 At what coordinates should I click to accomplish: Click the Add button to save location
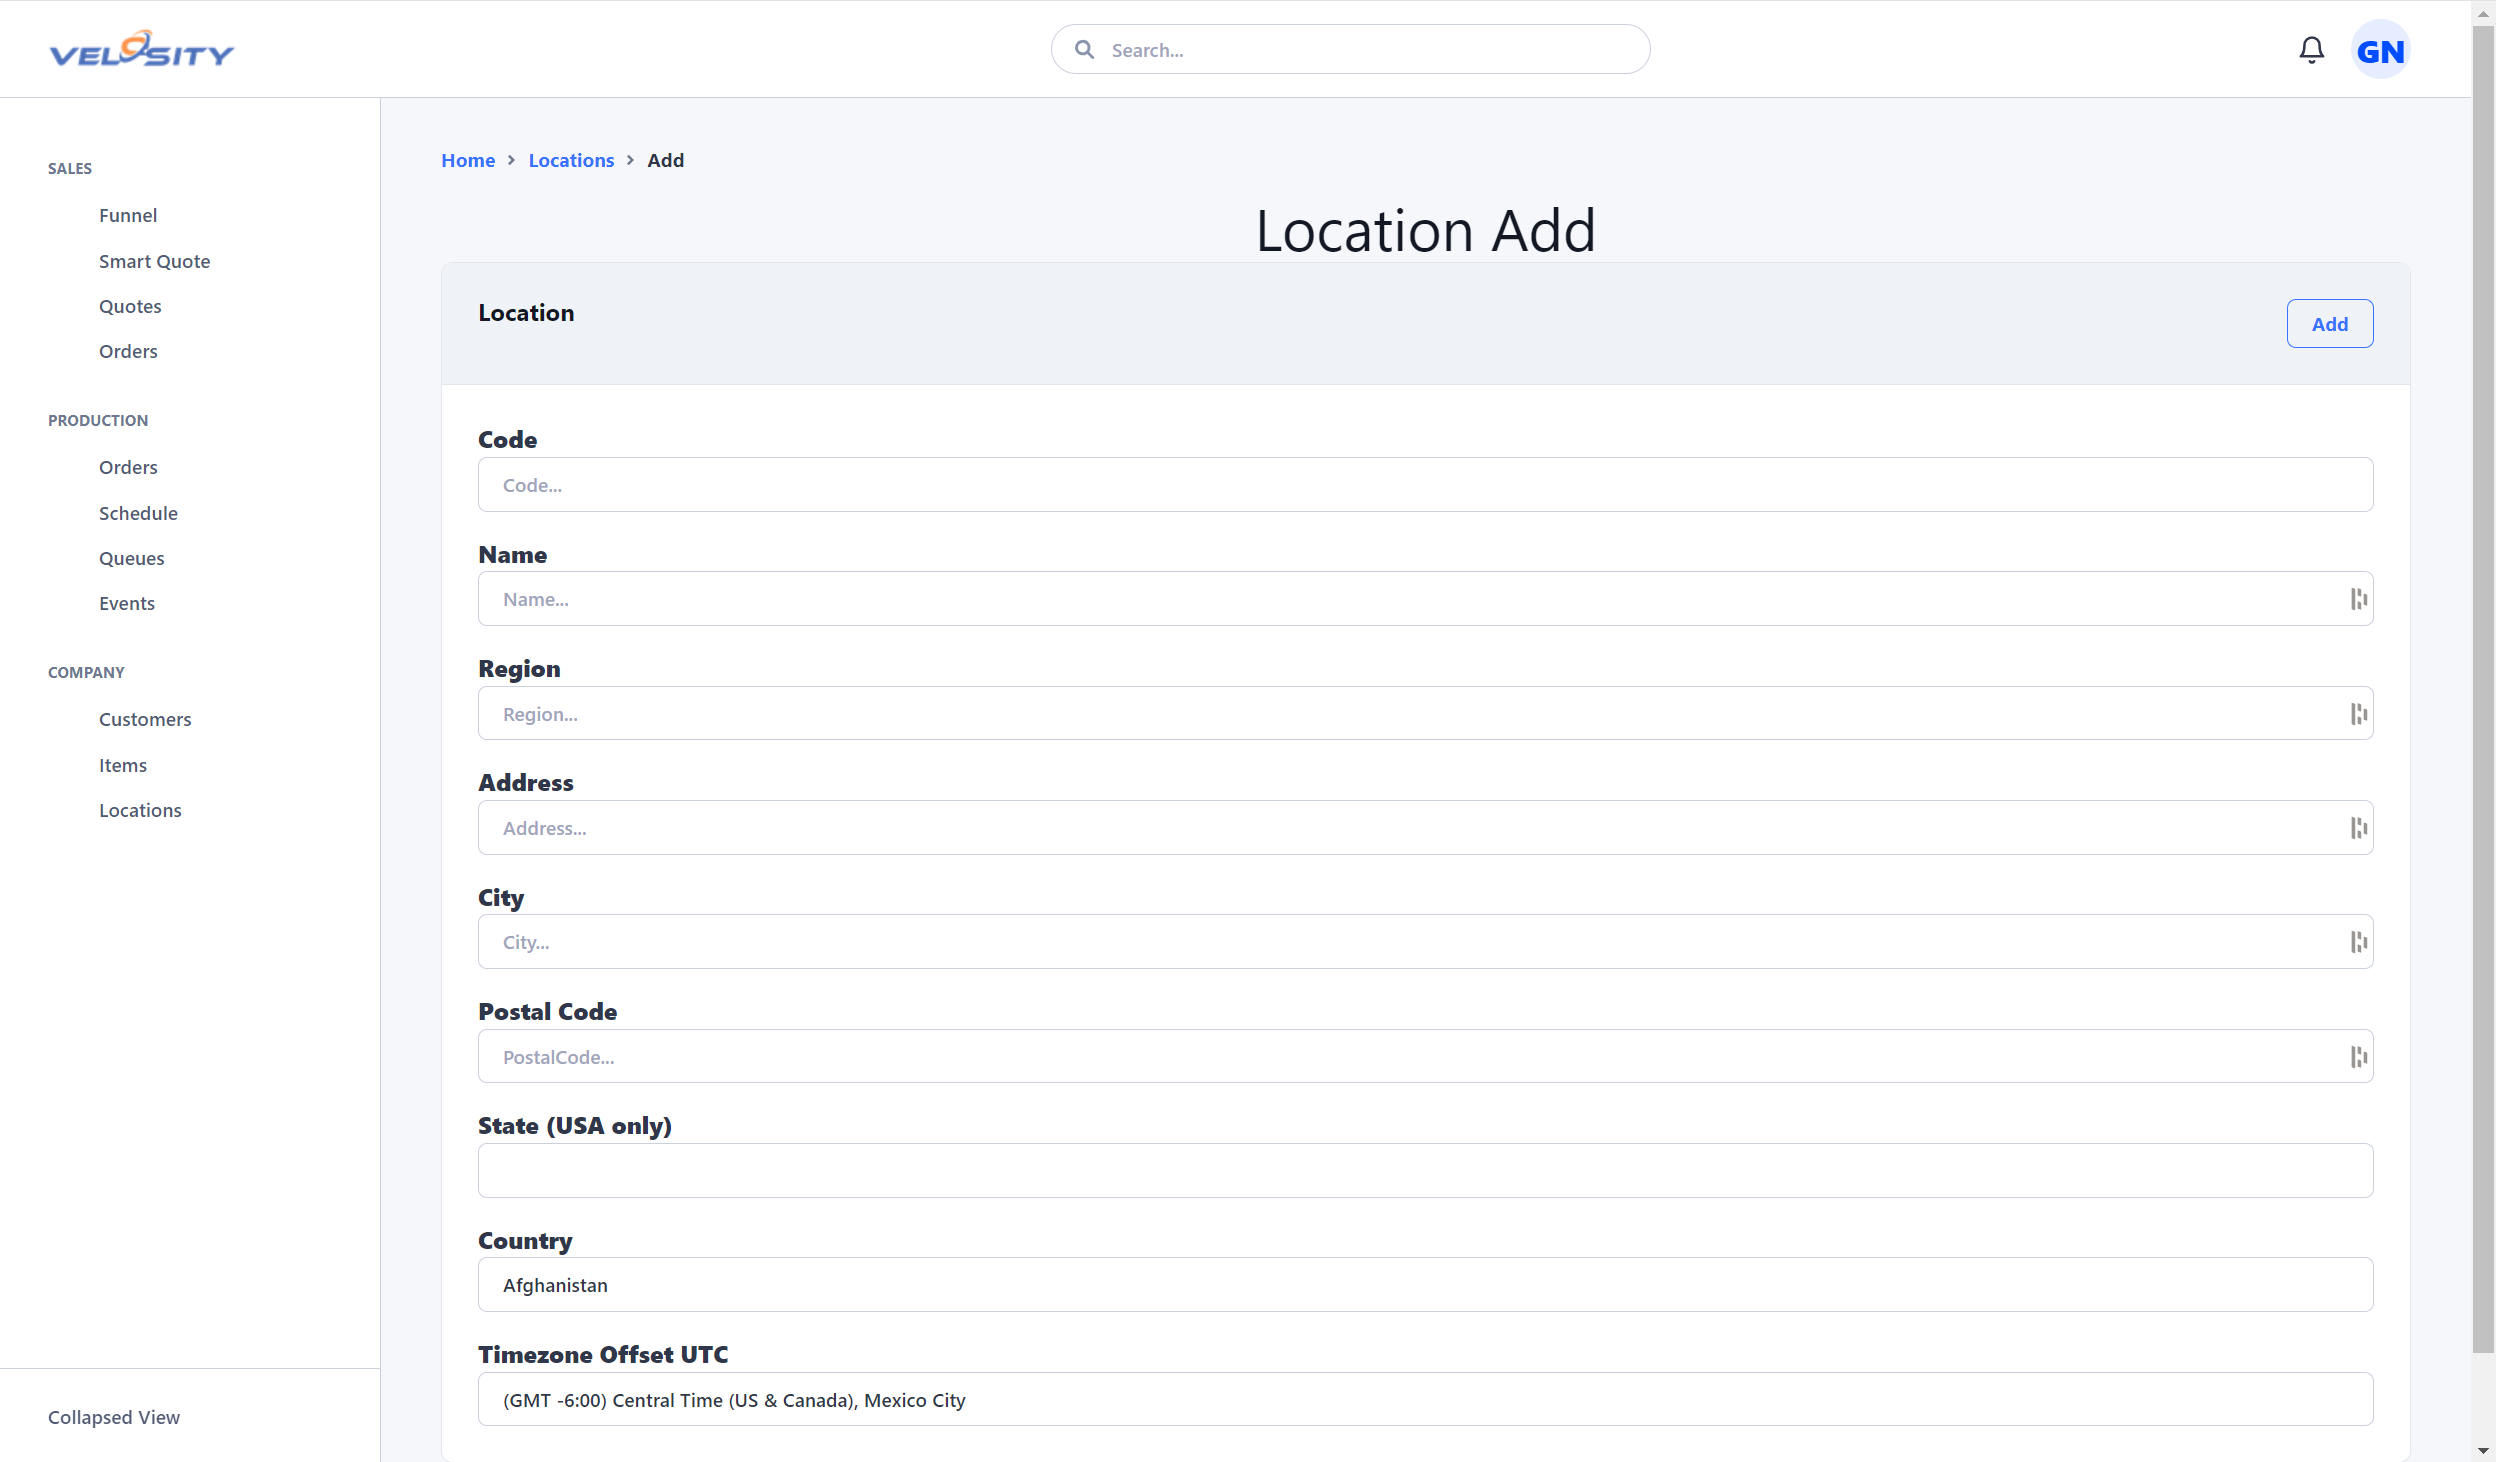click(x=2329, y=322)
